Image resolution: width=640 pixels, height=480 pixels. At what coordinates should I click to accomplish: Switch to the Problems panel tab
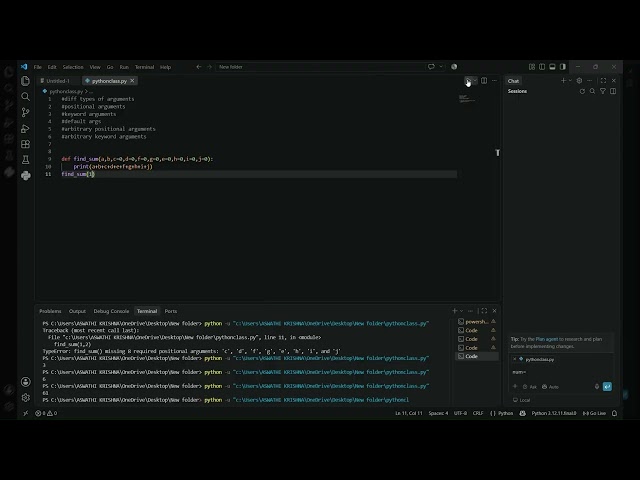pos(50,311)
